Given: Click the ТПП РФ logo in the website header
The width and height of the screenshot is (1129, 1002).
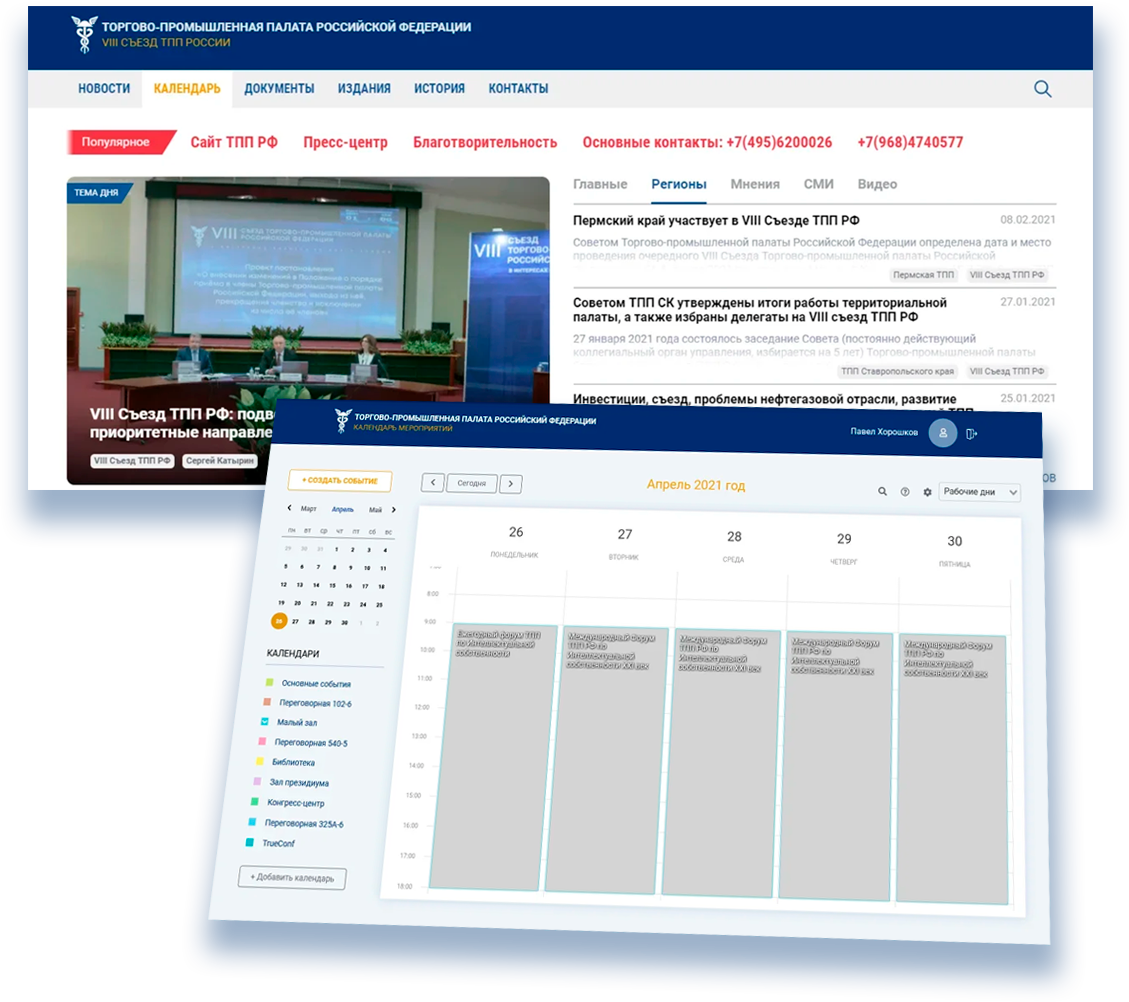Looking at the screenshot, I should point(84,34).
